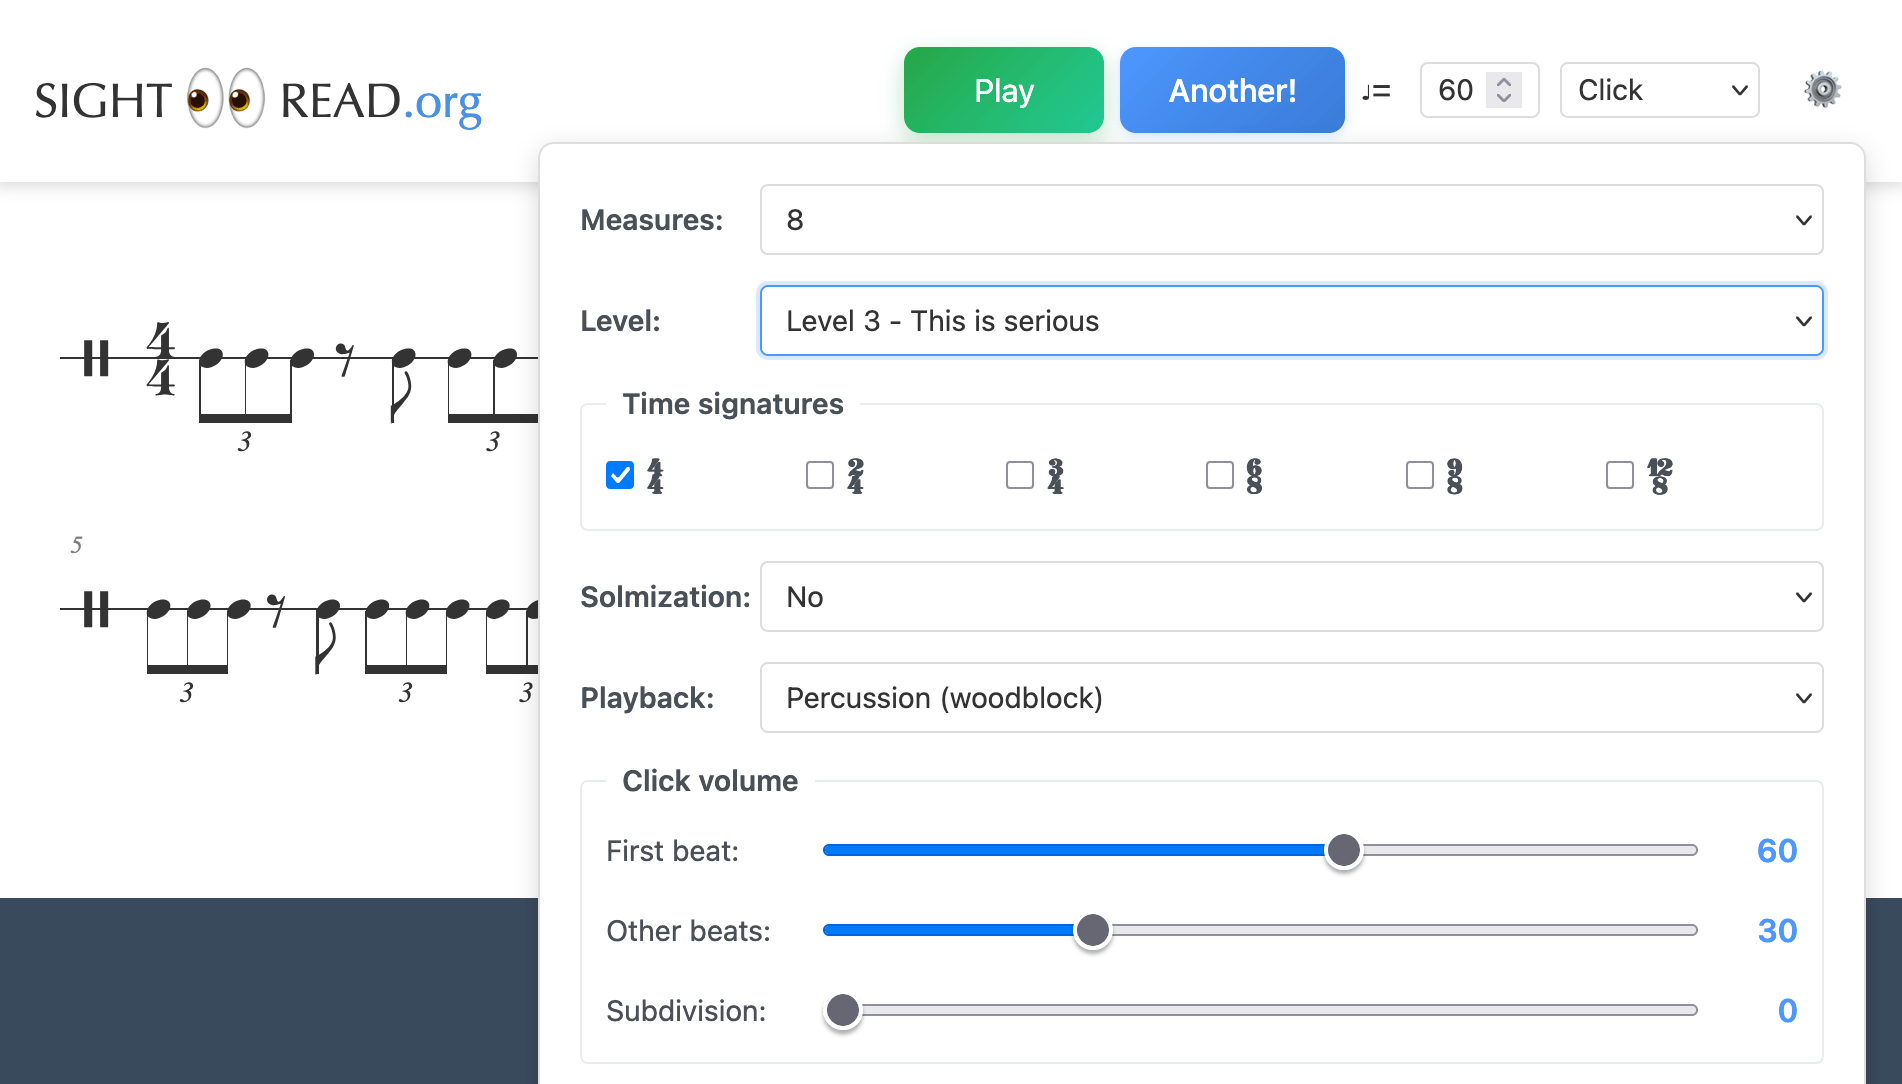The height and width of the screenshot is (1084, 1902).
Task: Expand the Level dropdown
Action: coord(1291,321)
